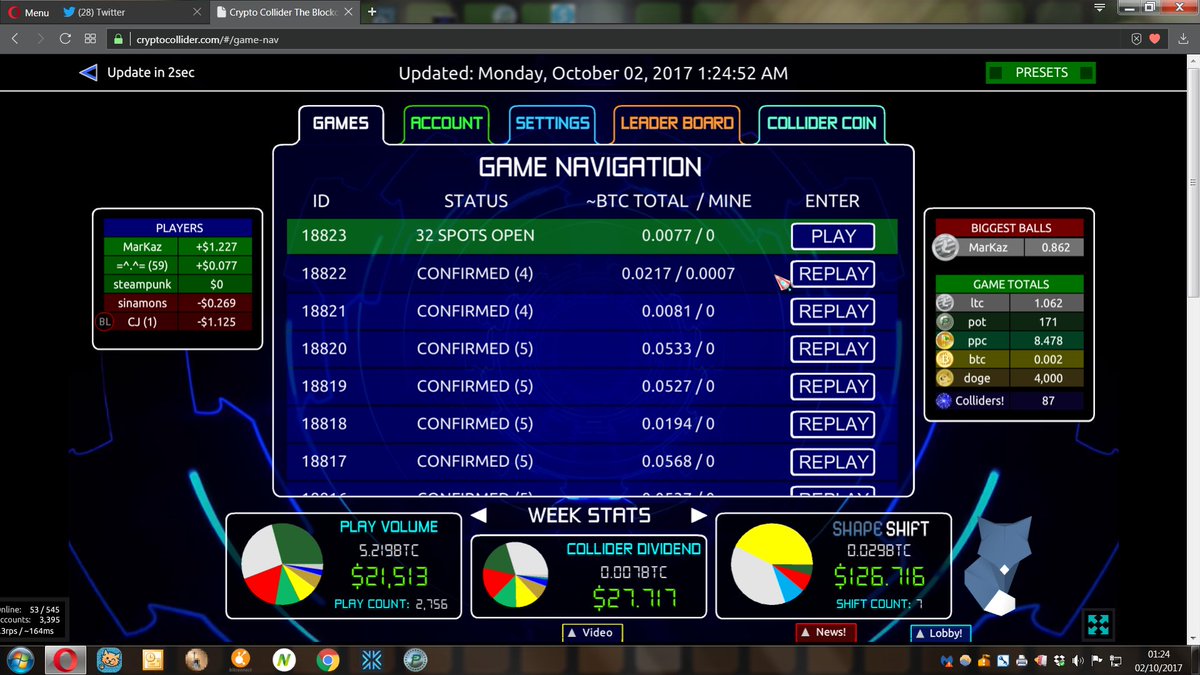Click the volume speaker icon in system tray

tap(1076, 661)
